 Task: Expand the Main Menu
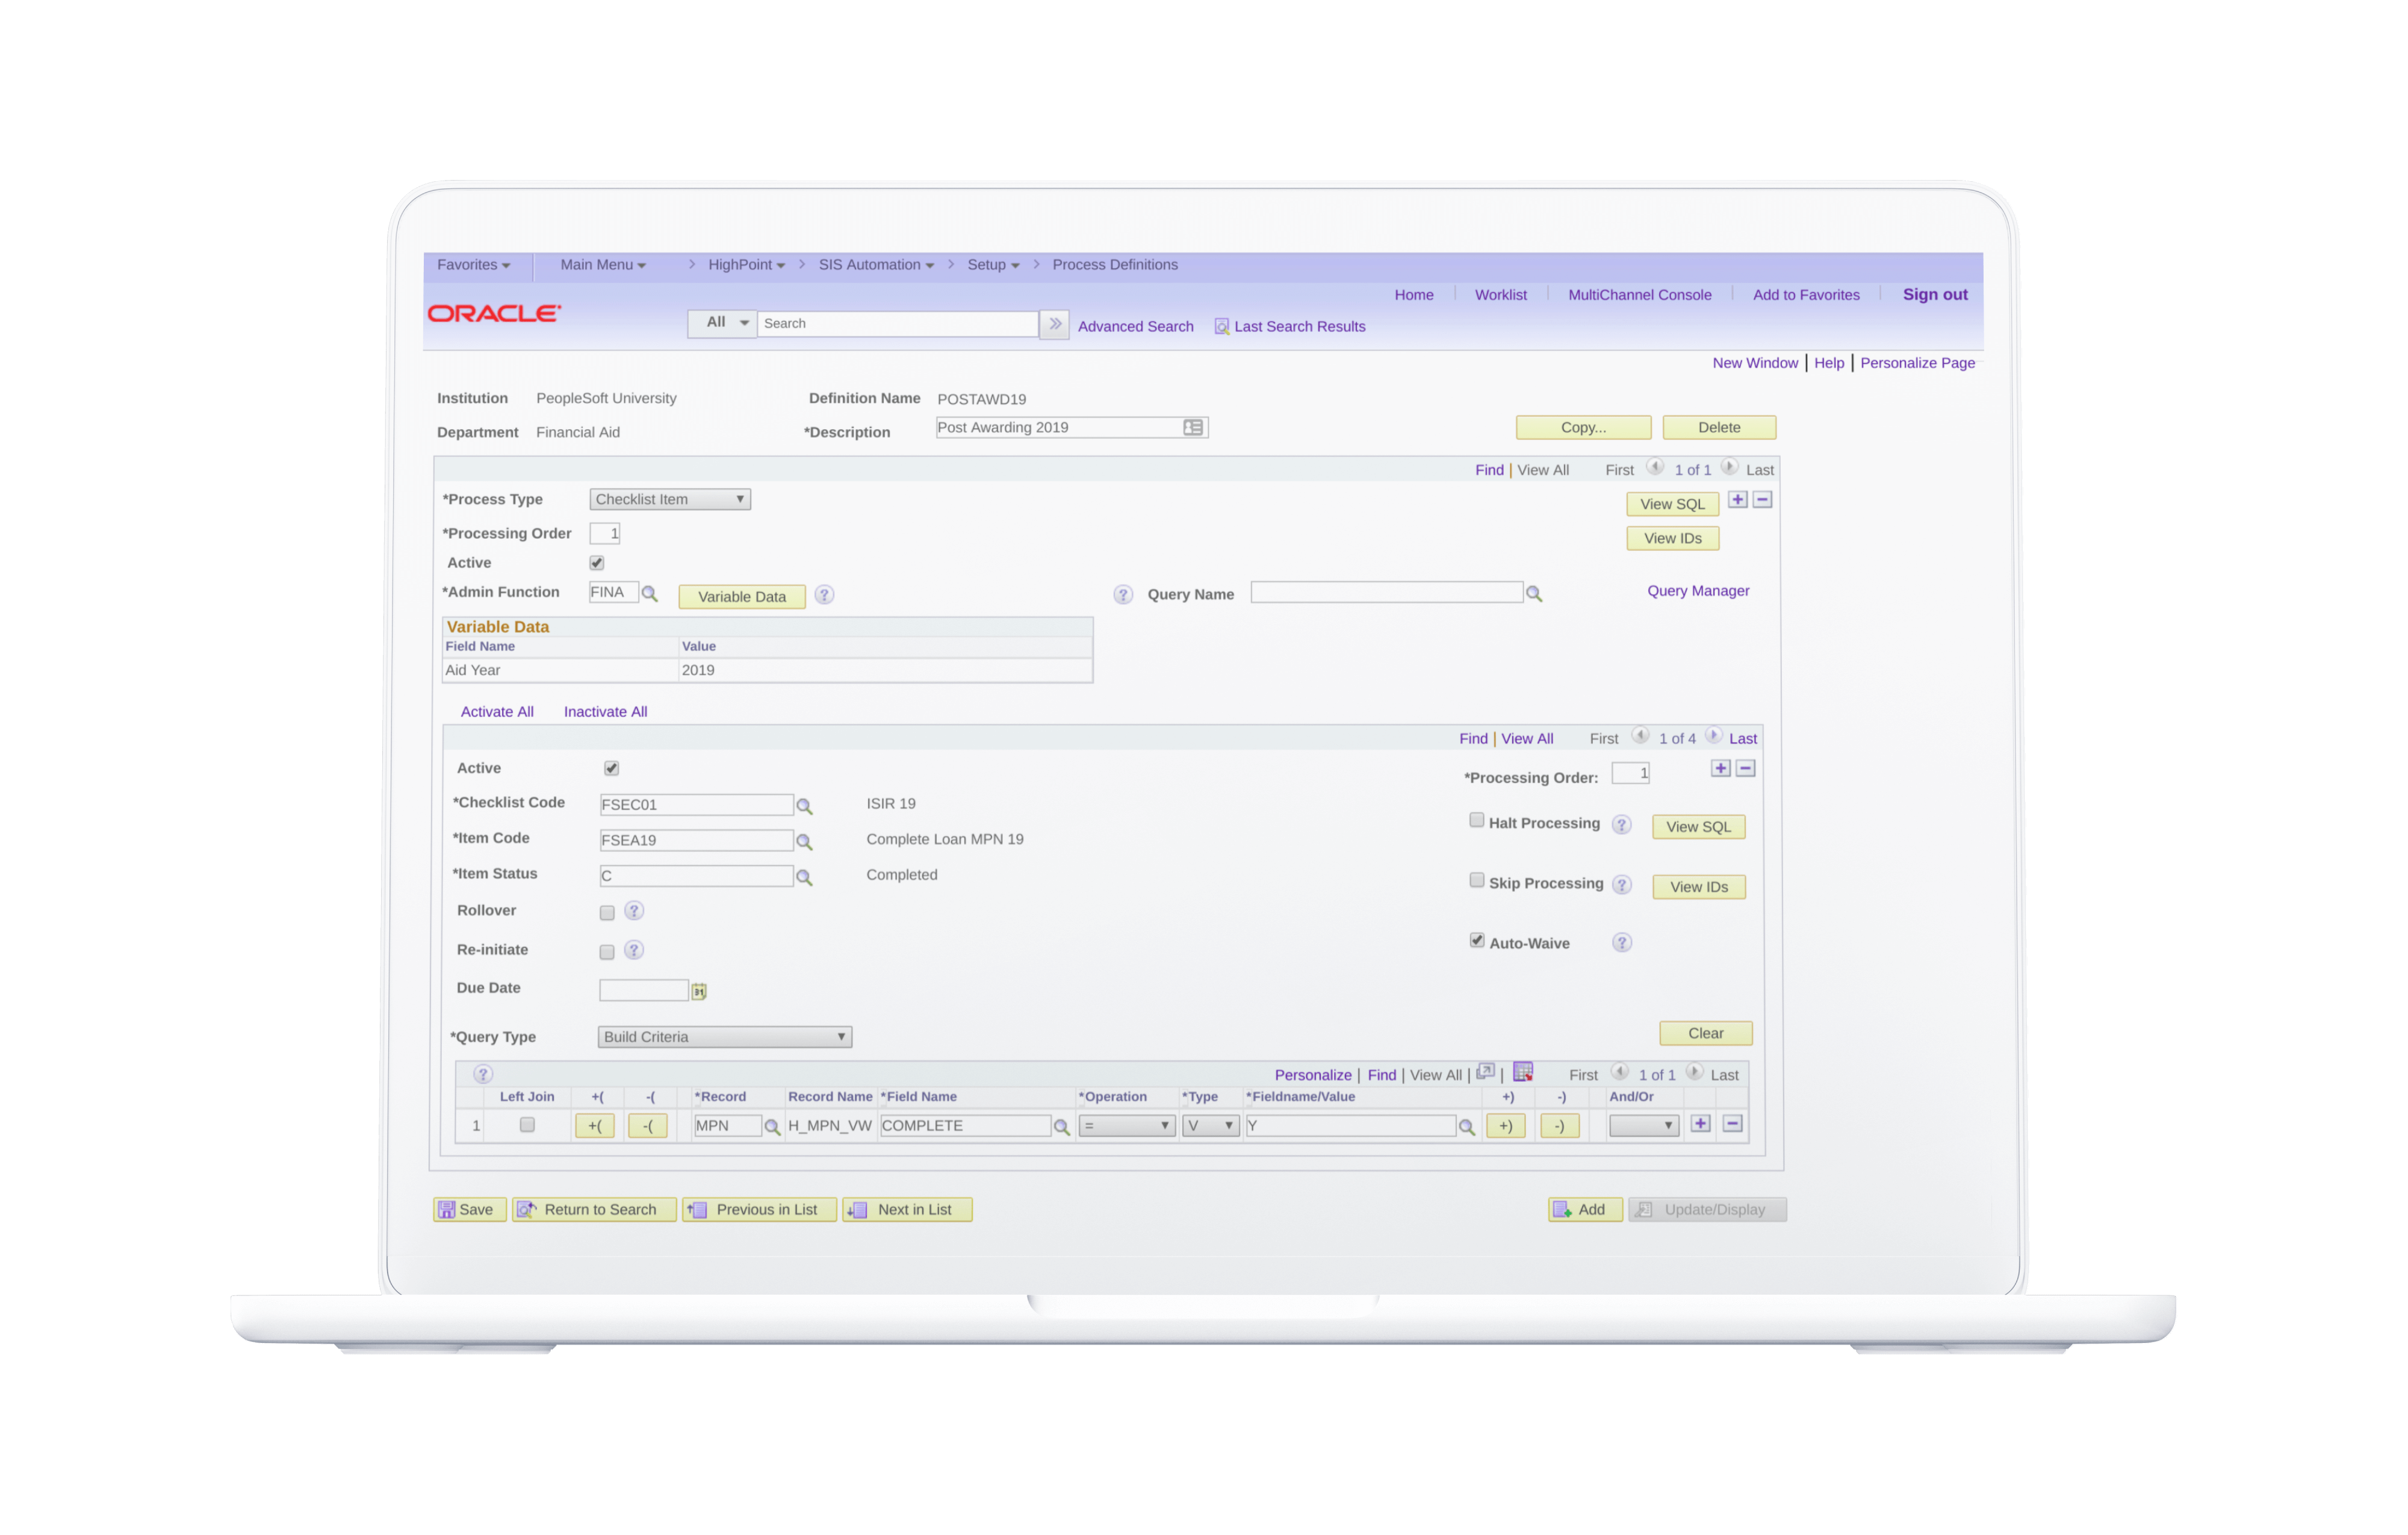click(603, 265)
